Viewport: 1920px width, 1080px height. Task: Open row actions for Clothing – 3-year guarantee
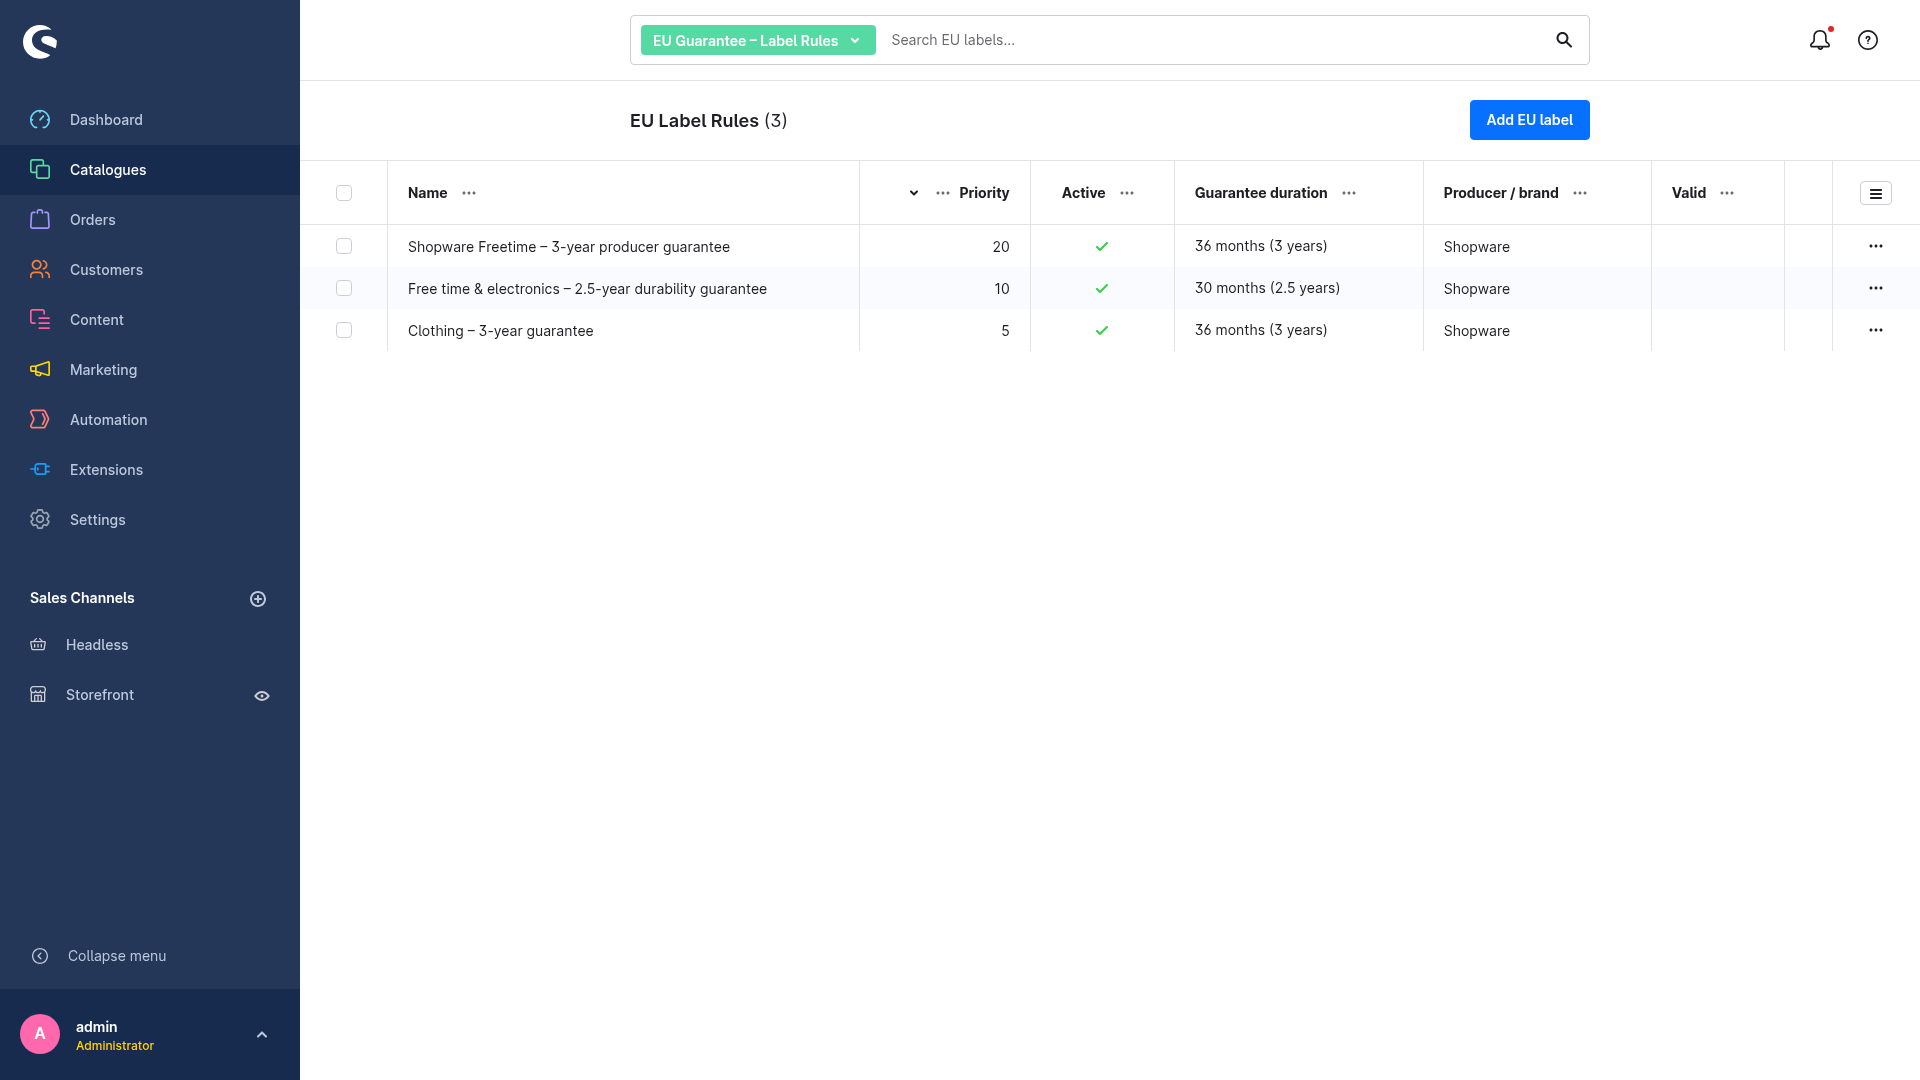pyautogui.click(x=1876, y=330)
